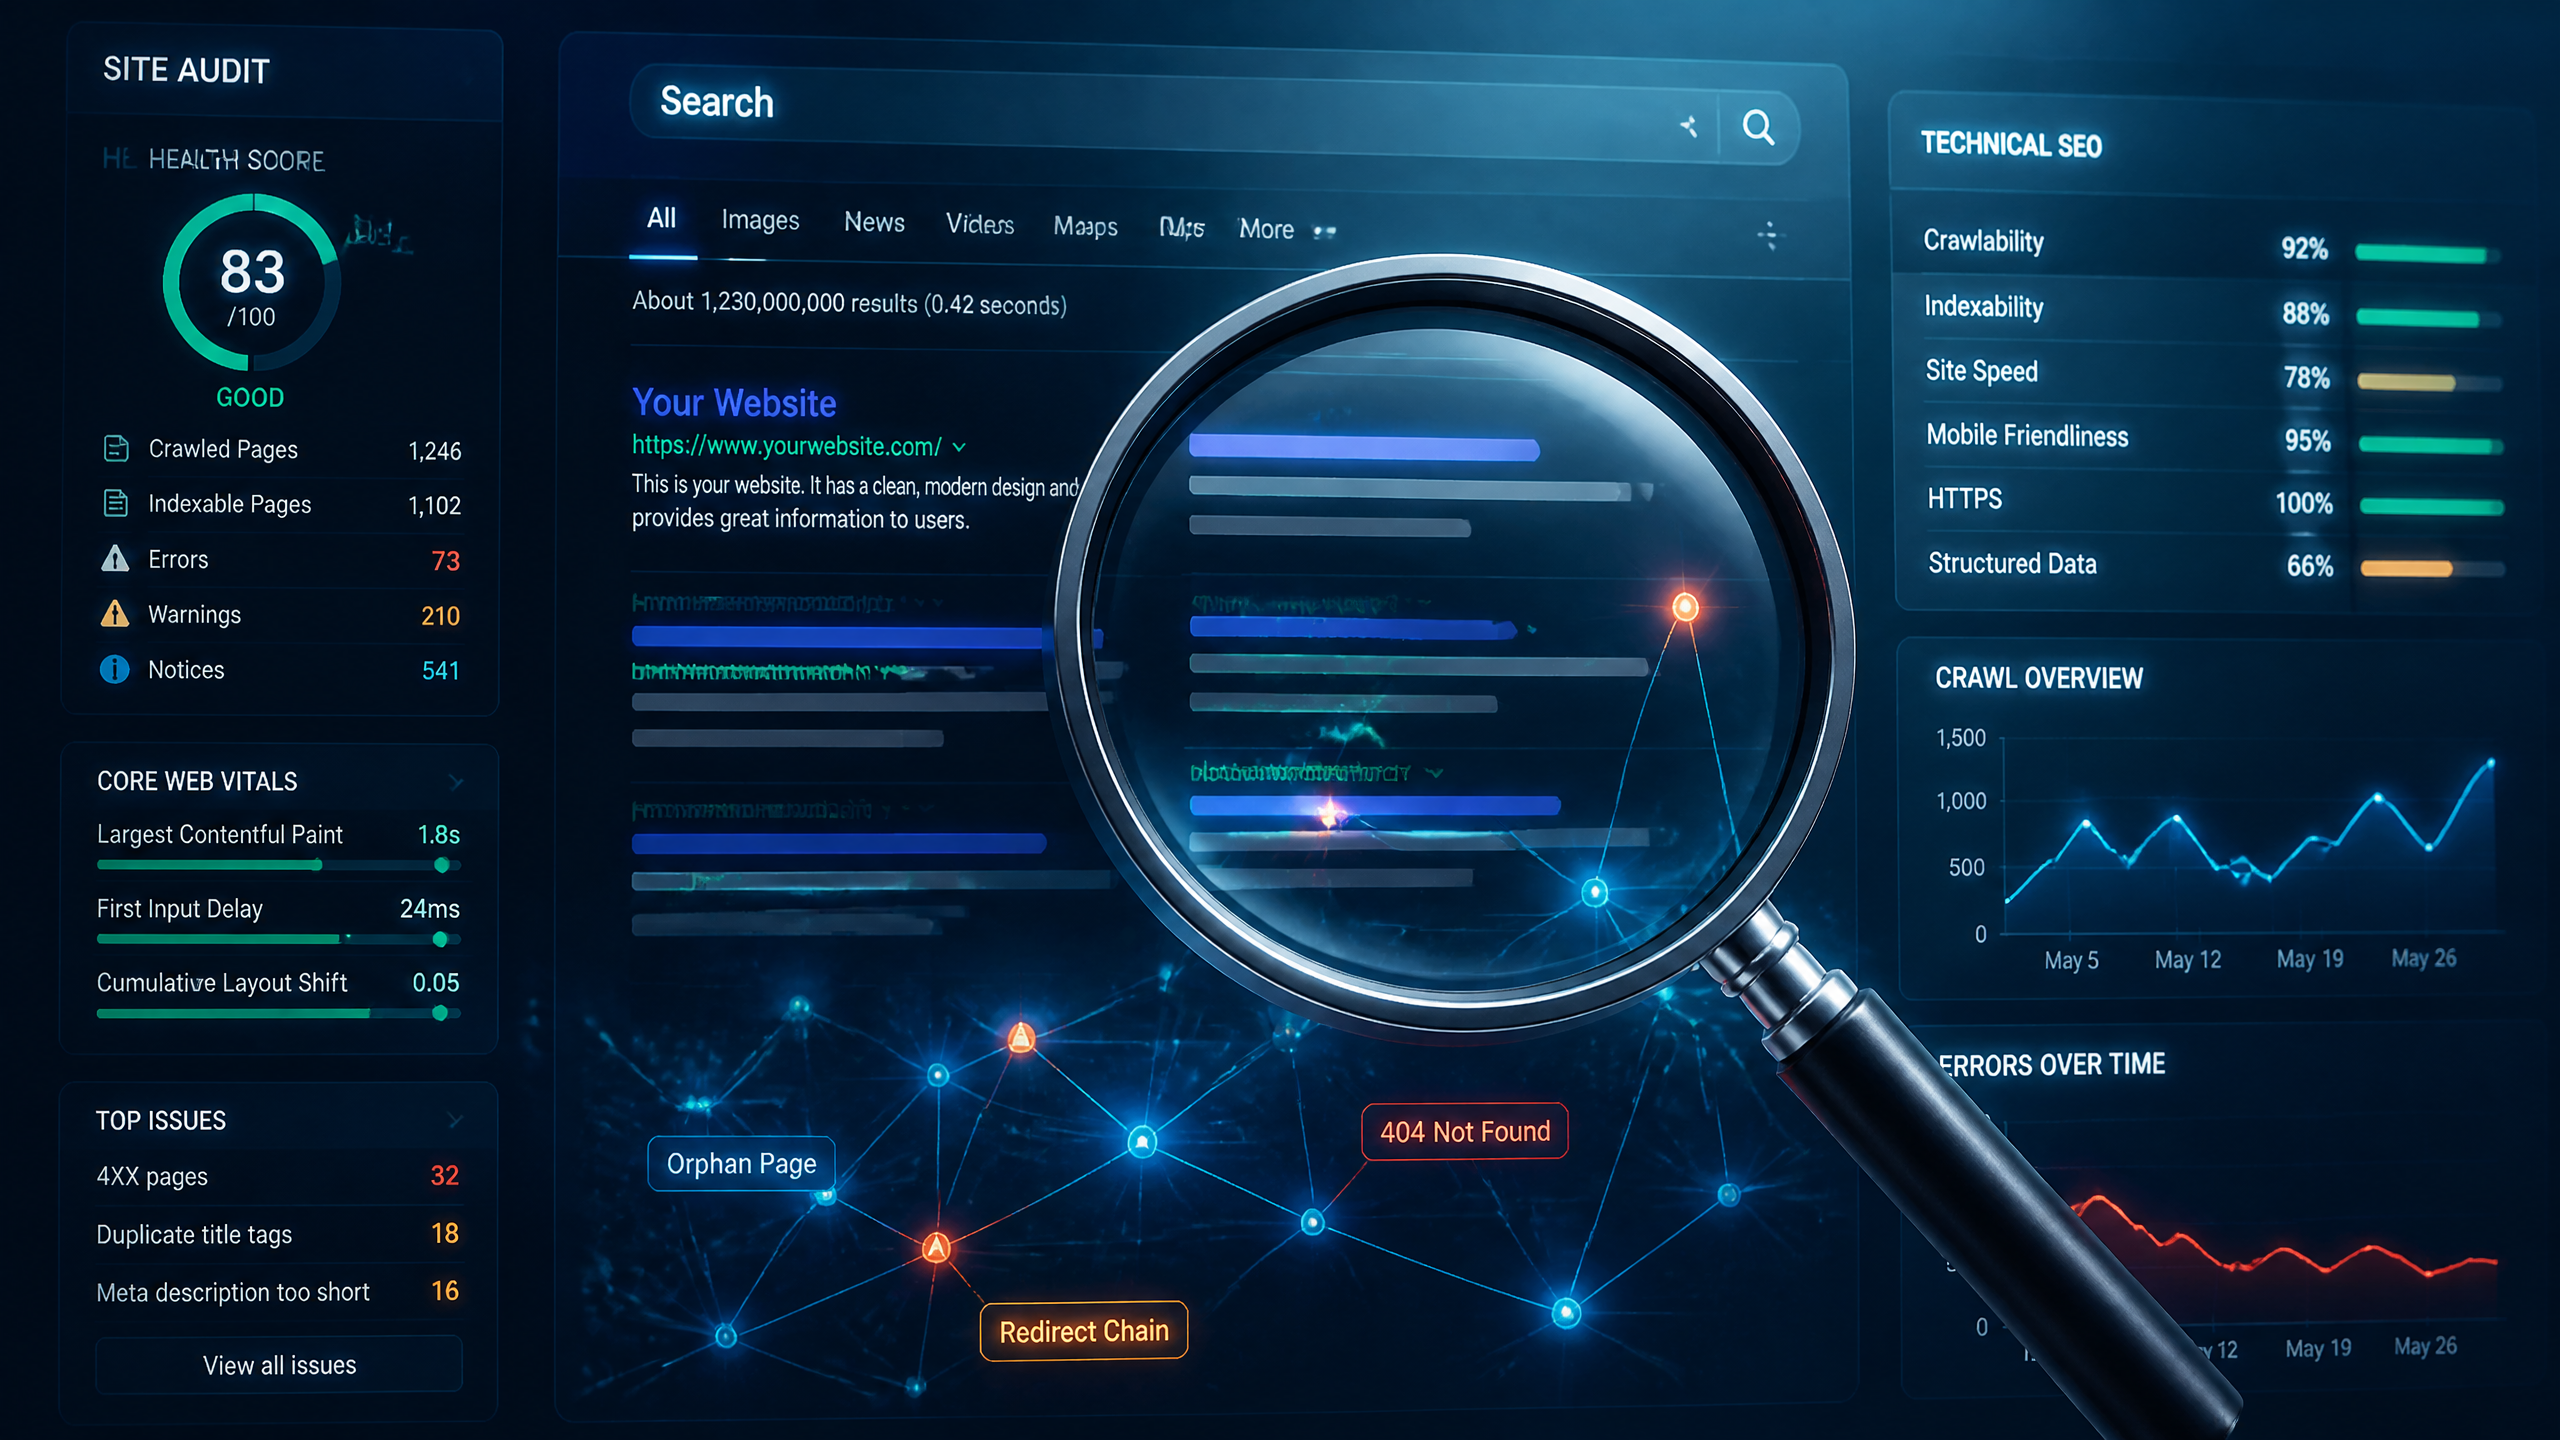The width and height of the screenshot is (2560, 1440).
Task: Click the GOOD health status label
Action: click(250, 397)
